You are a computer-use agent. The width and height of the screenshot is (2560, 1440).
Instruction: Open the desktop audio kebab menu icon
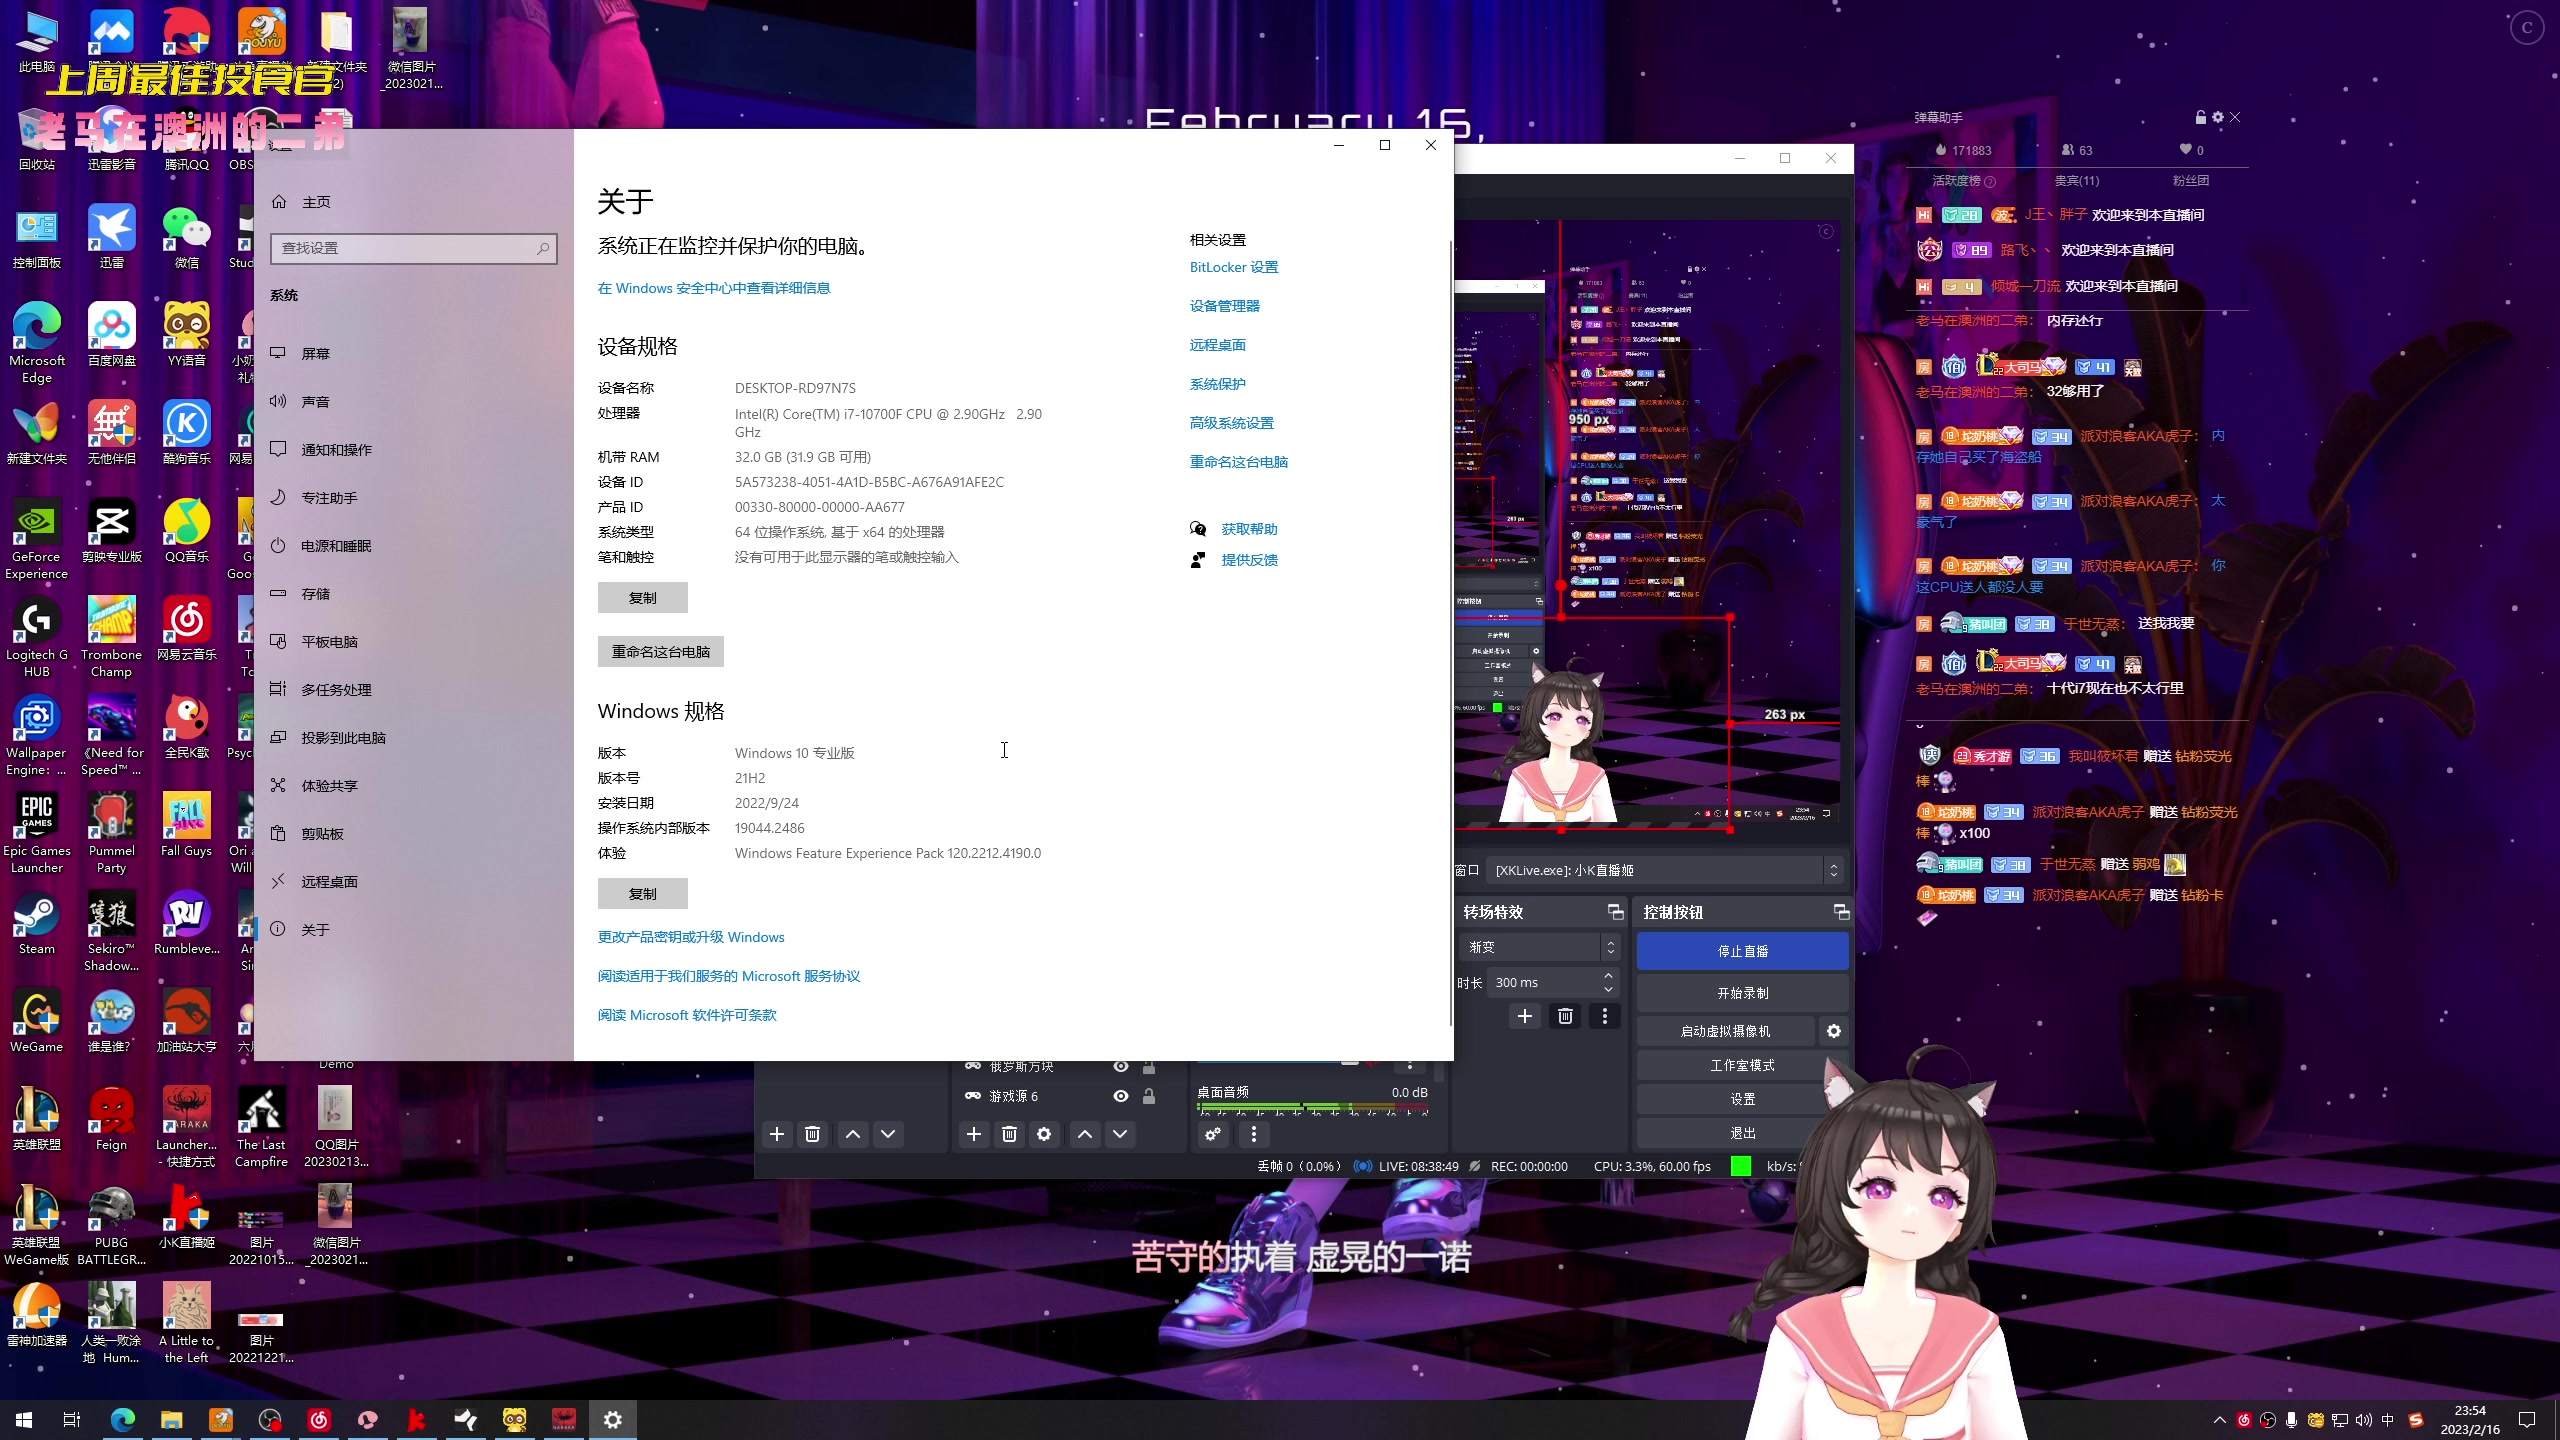pyautogui.click(x=1253, y=1135)
